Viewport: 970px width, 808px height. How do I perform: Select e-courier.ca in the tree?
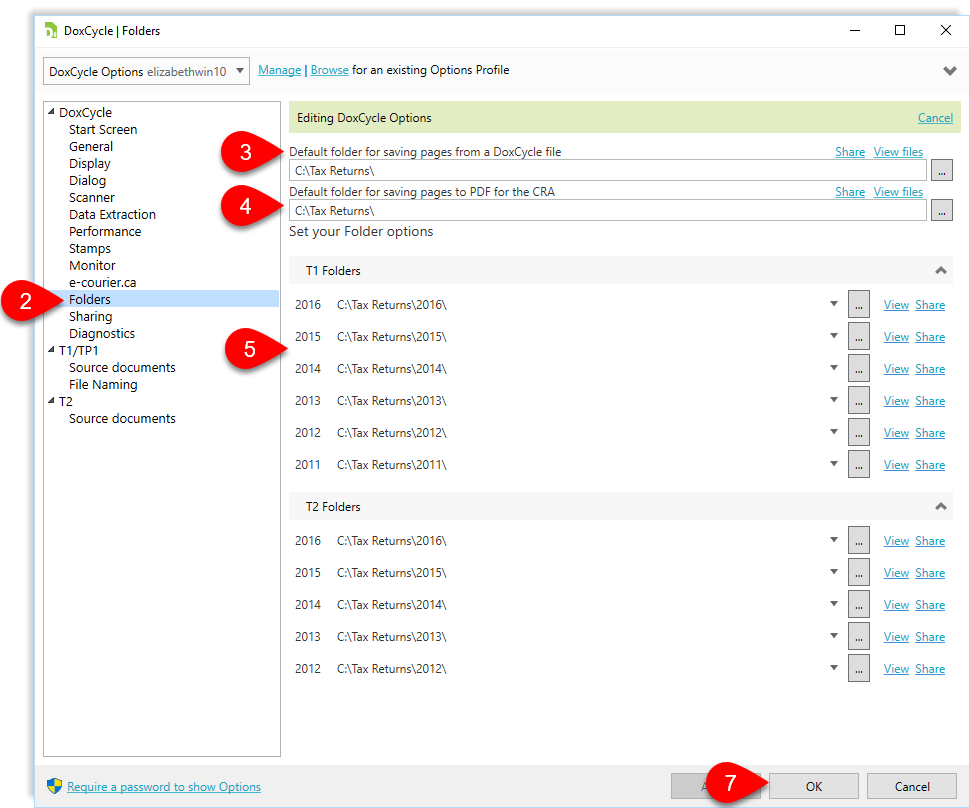click(x=102, y=283)
